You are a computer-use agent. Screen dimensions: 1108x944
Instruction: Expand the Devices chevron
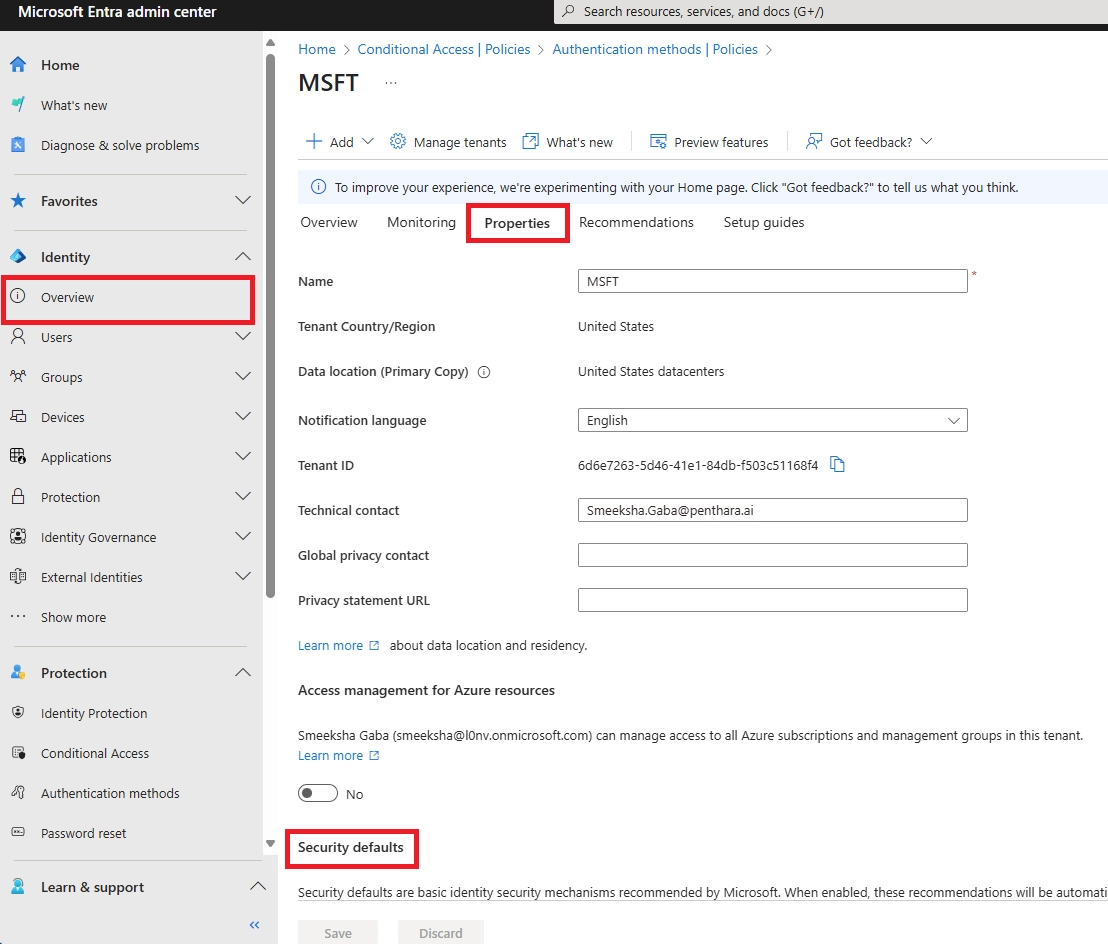click(x=243, y=416)
